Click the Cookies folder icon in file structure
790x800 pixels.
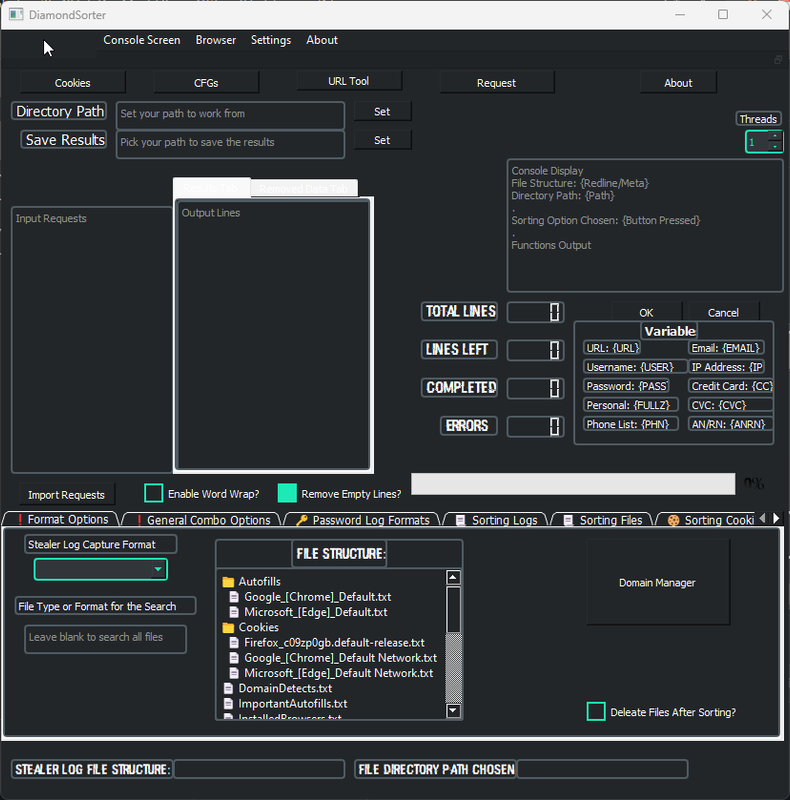click(228, 627)
